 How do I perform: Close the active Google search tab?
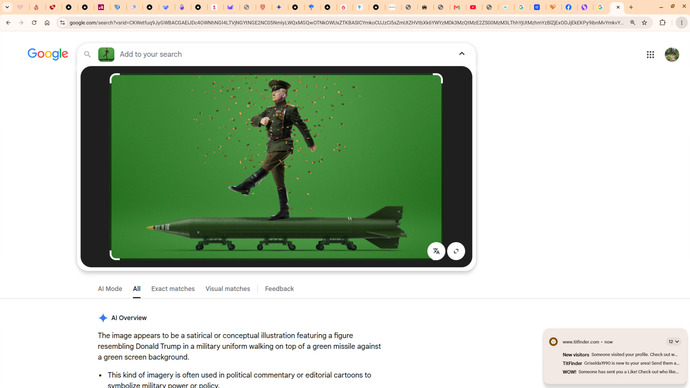point(618,7)
